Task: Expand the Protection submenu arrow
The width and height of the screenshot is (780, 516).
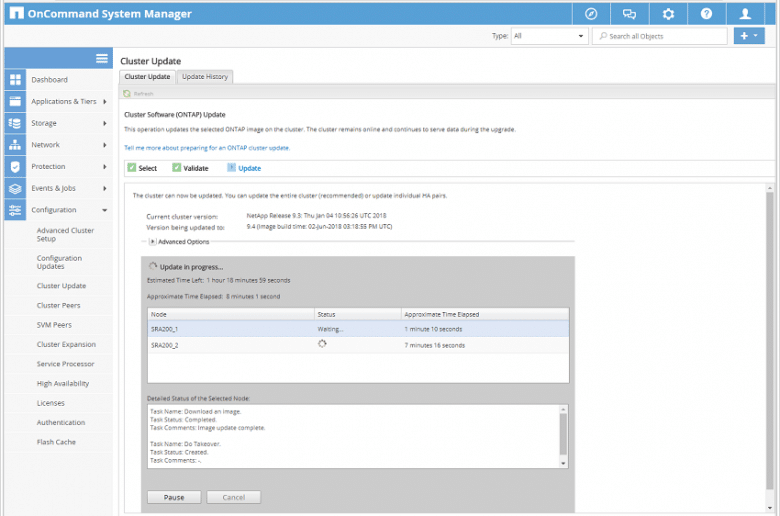Action: [x=105, y=167]
